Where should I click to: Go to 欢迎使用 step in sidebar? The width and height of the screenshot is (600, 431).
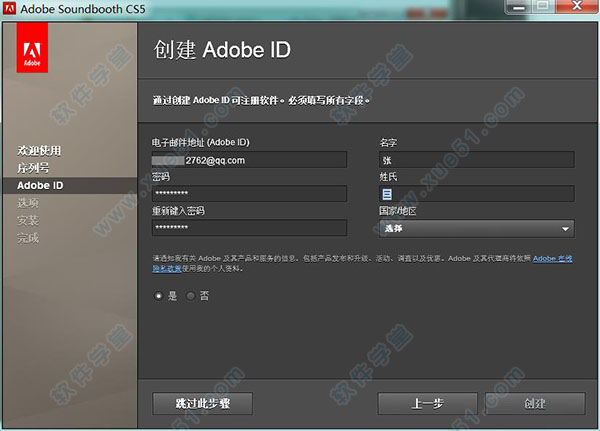coord(39,150)
